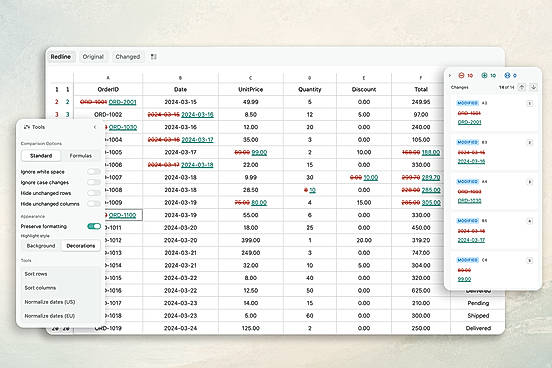This screenshot has width=552, height=368.
Task: Go to next change arrow
Action: click(x=533, y=87)
